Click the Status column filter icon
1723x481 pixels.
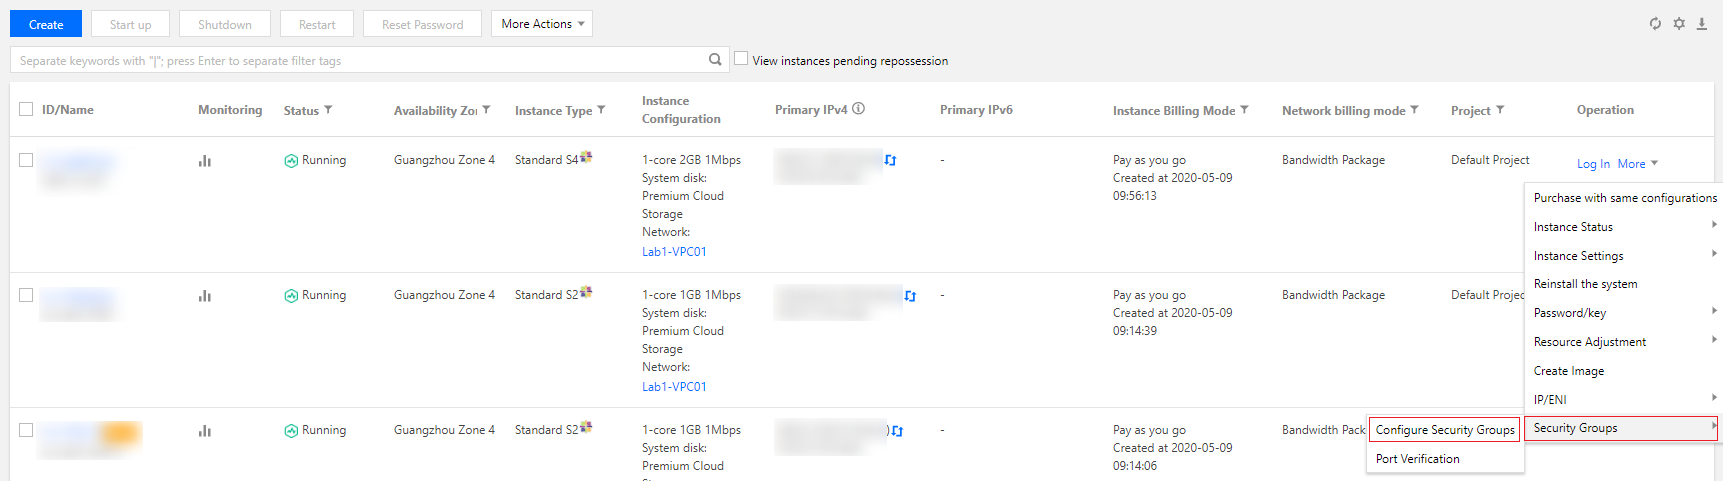(328, 110)
